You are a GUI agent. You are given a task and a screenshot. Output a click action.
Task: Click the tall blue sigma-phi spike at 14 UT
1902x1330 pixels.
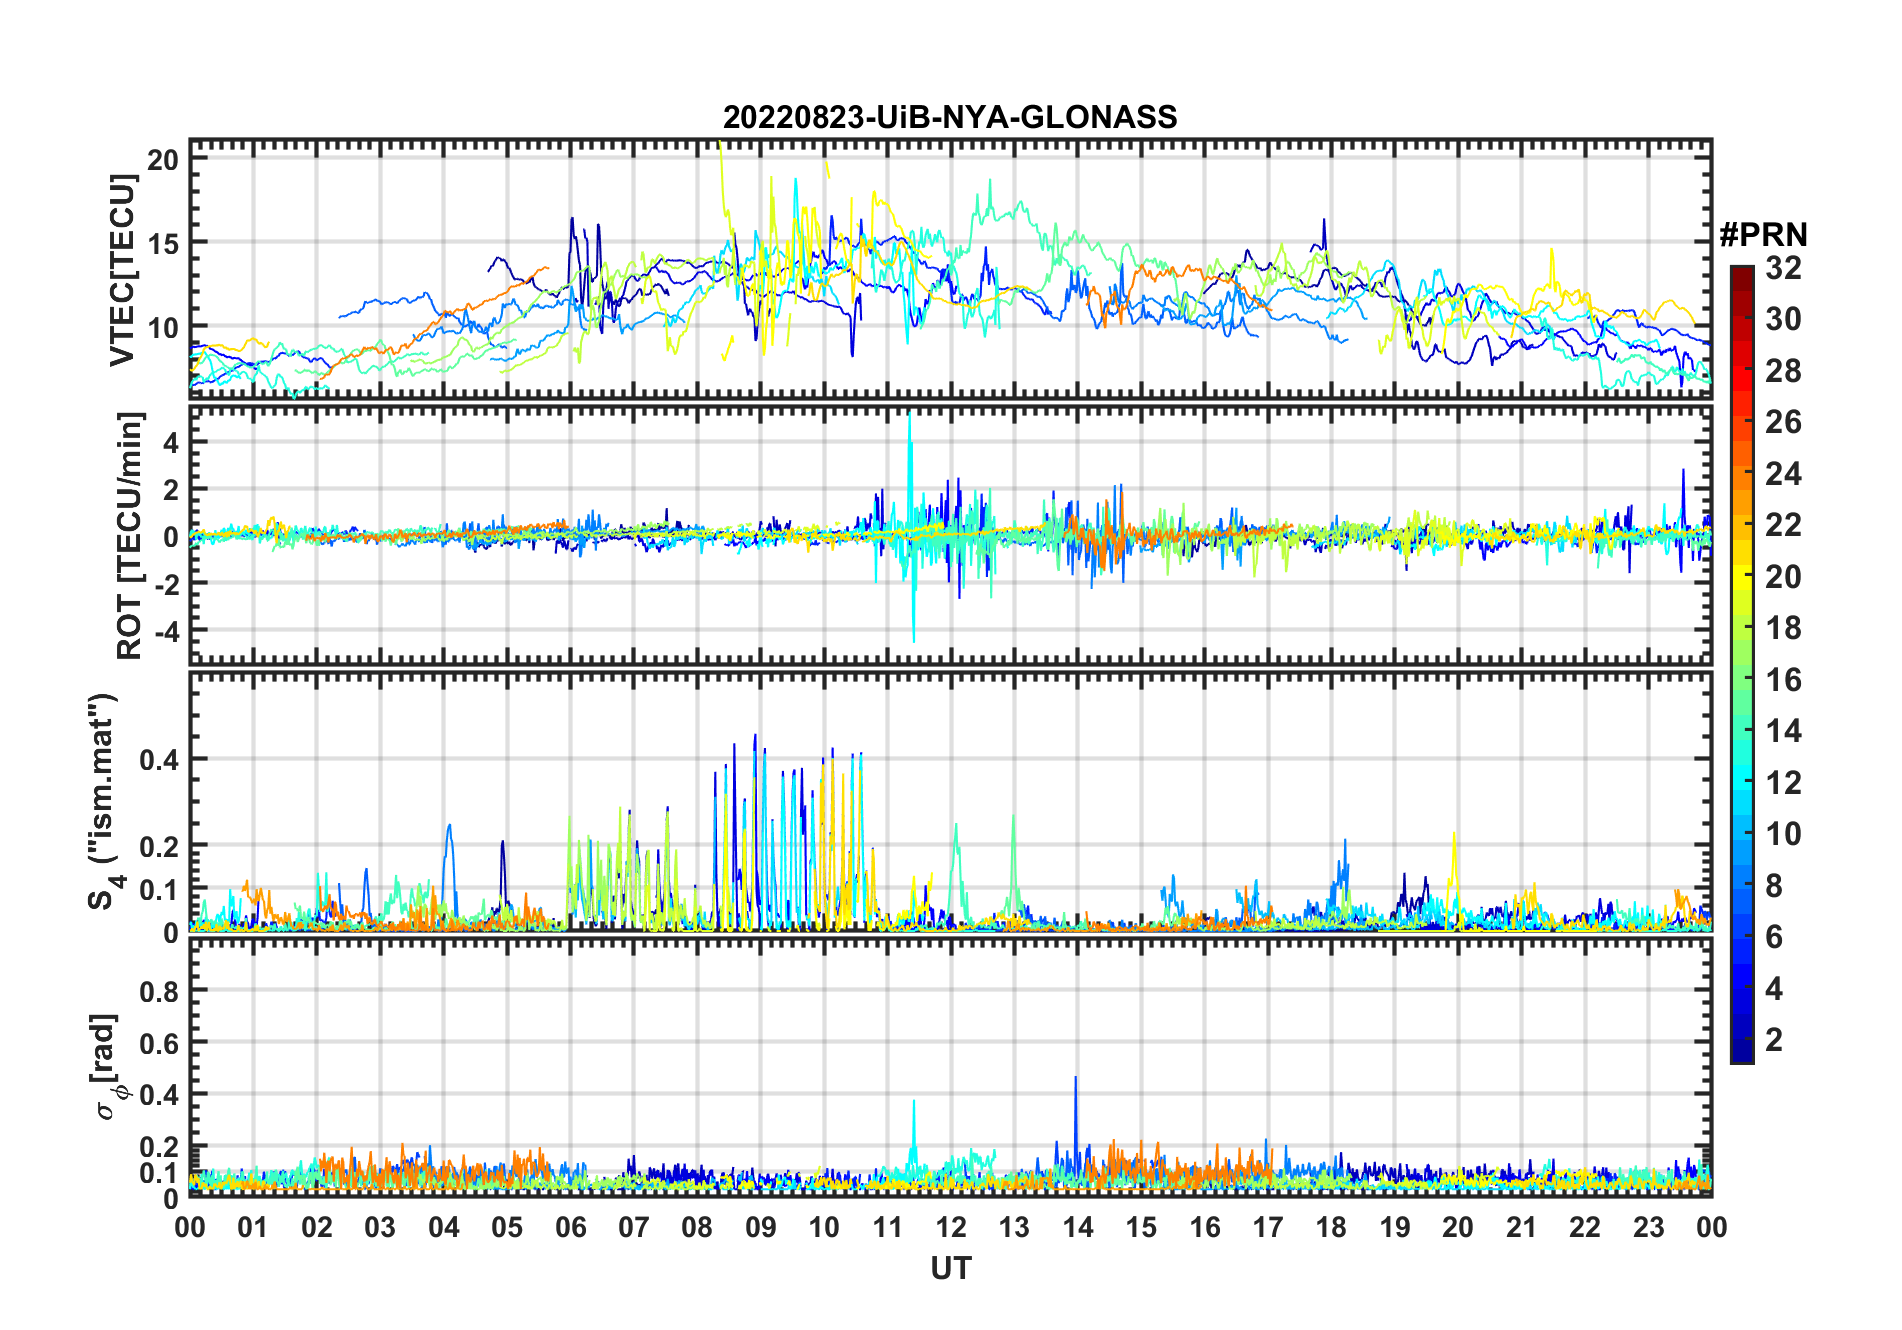1076,1082
